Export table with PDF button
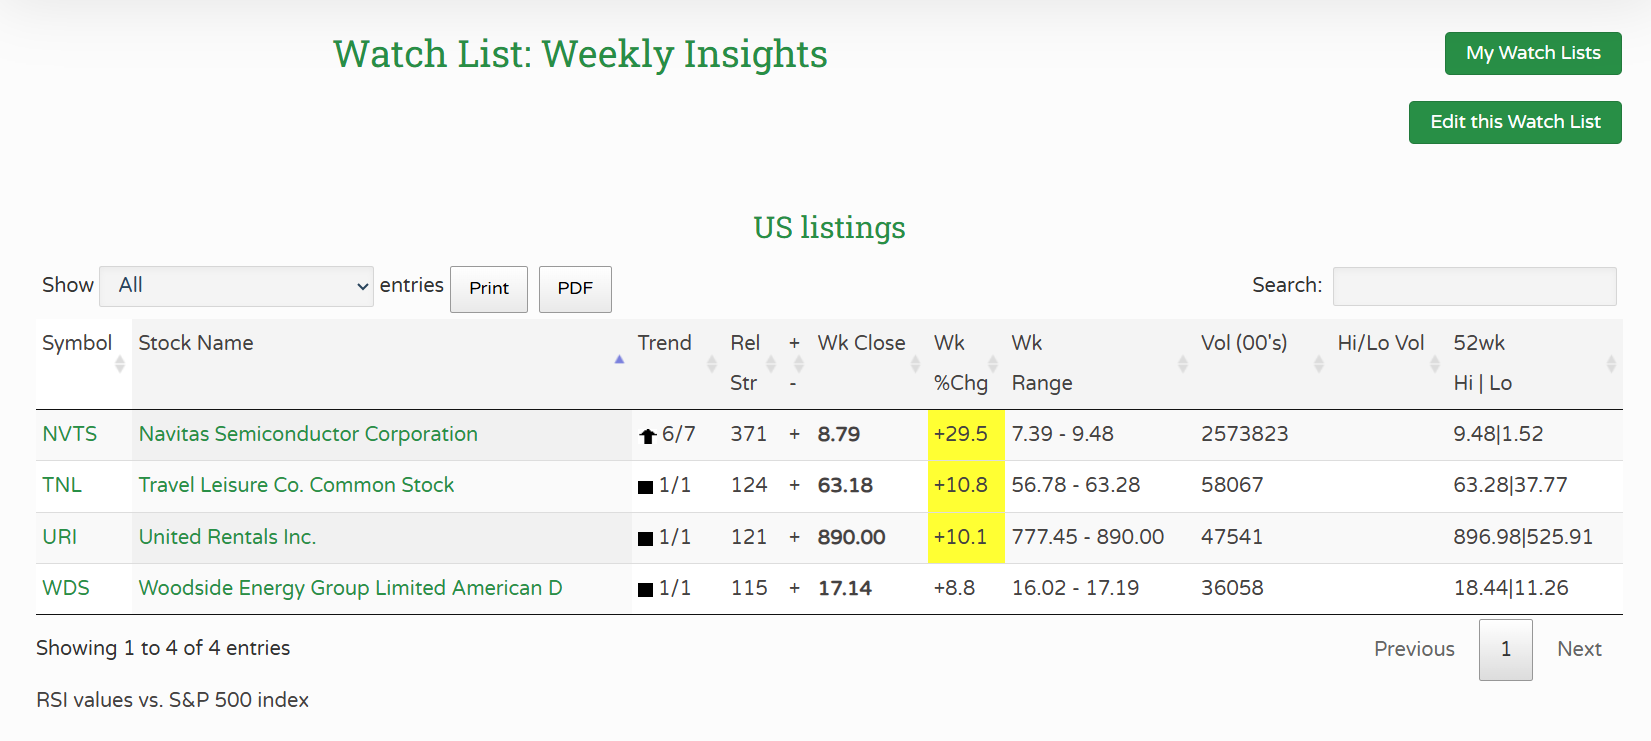1651x741 pixels. coord(575,289)
